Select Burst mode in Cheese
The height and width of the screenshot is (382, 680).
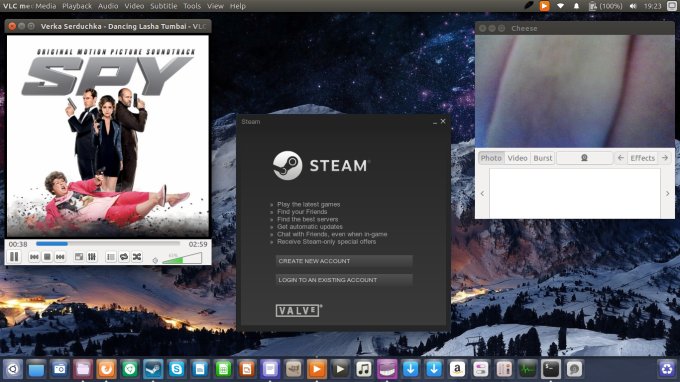(543, 158)
